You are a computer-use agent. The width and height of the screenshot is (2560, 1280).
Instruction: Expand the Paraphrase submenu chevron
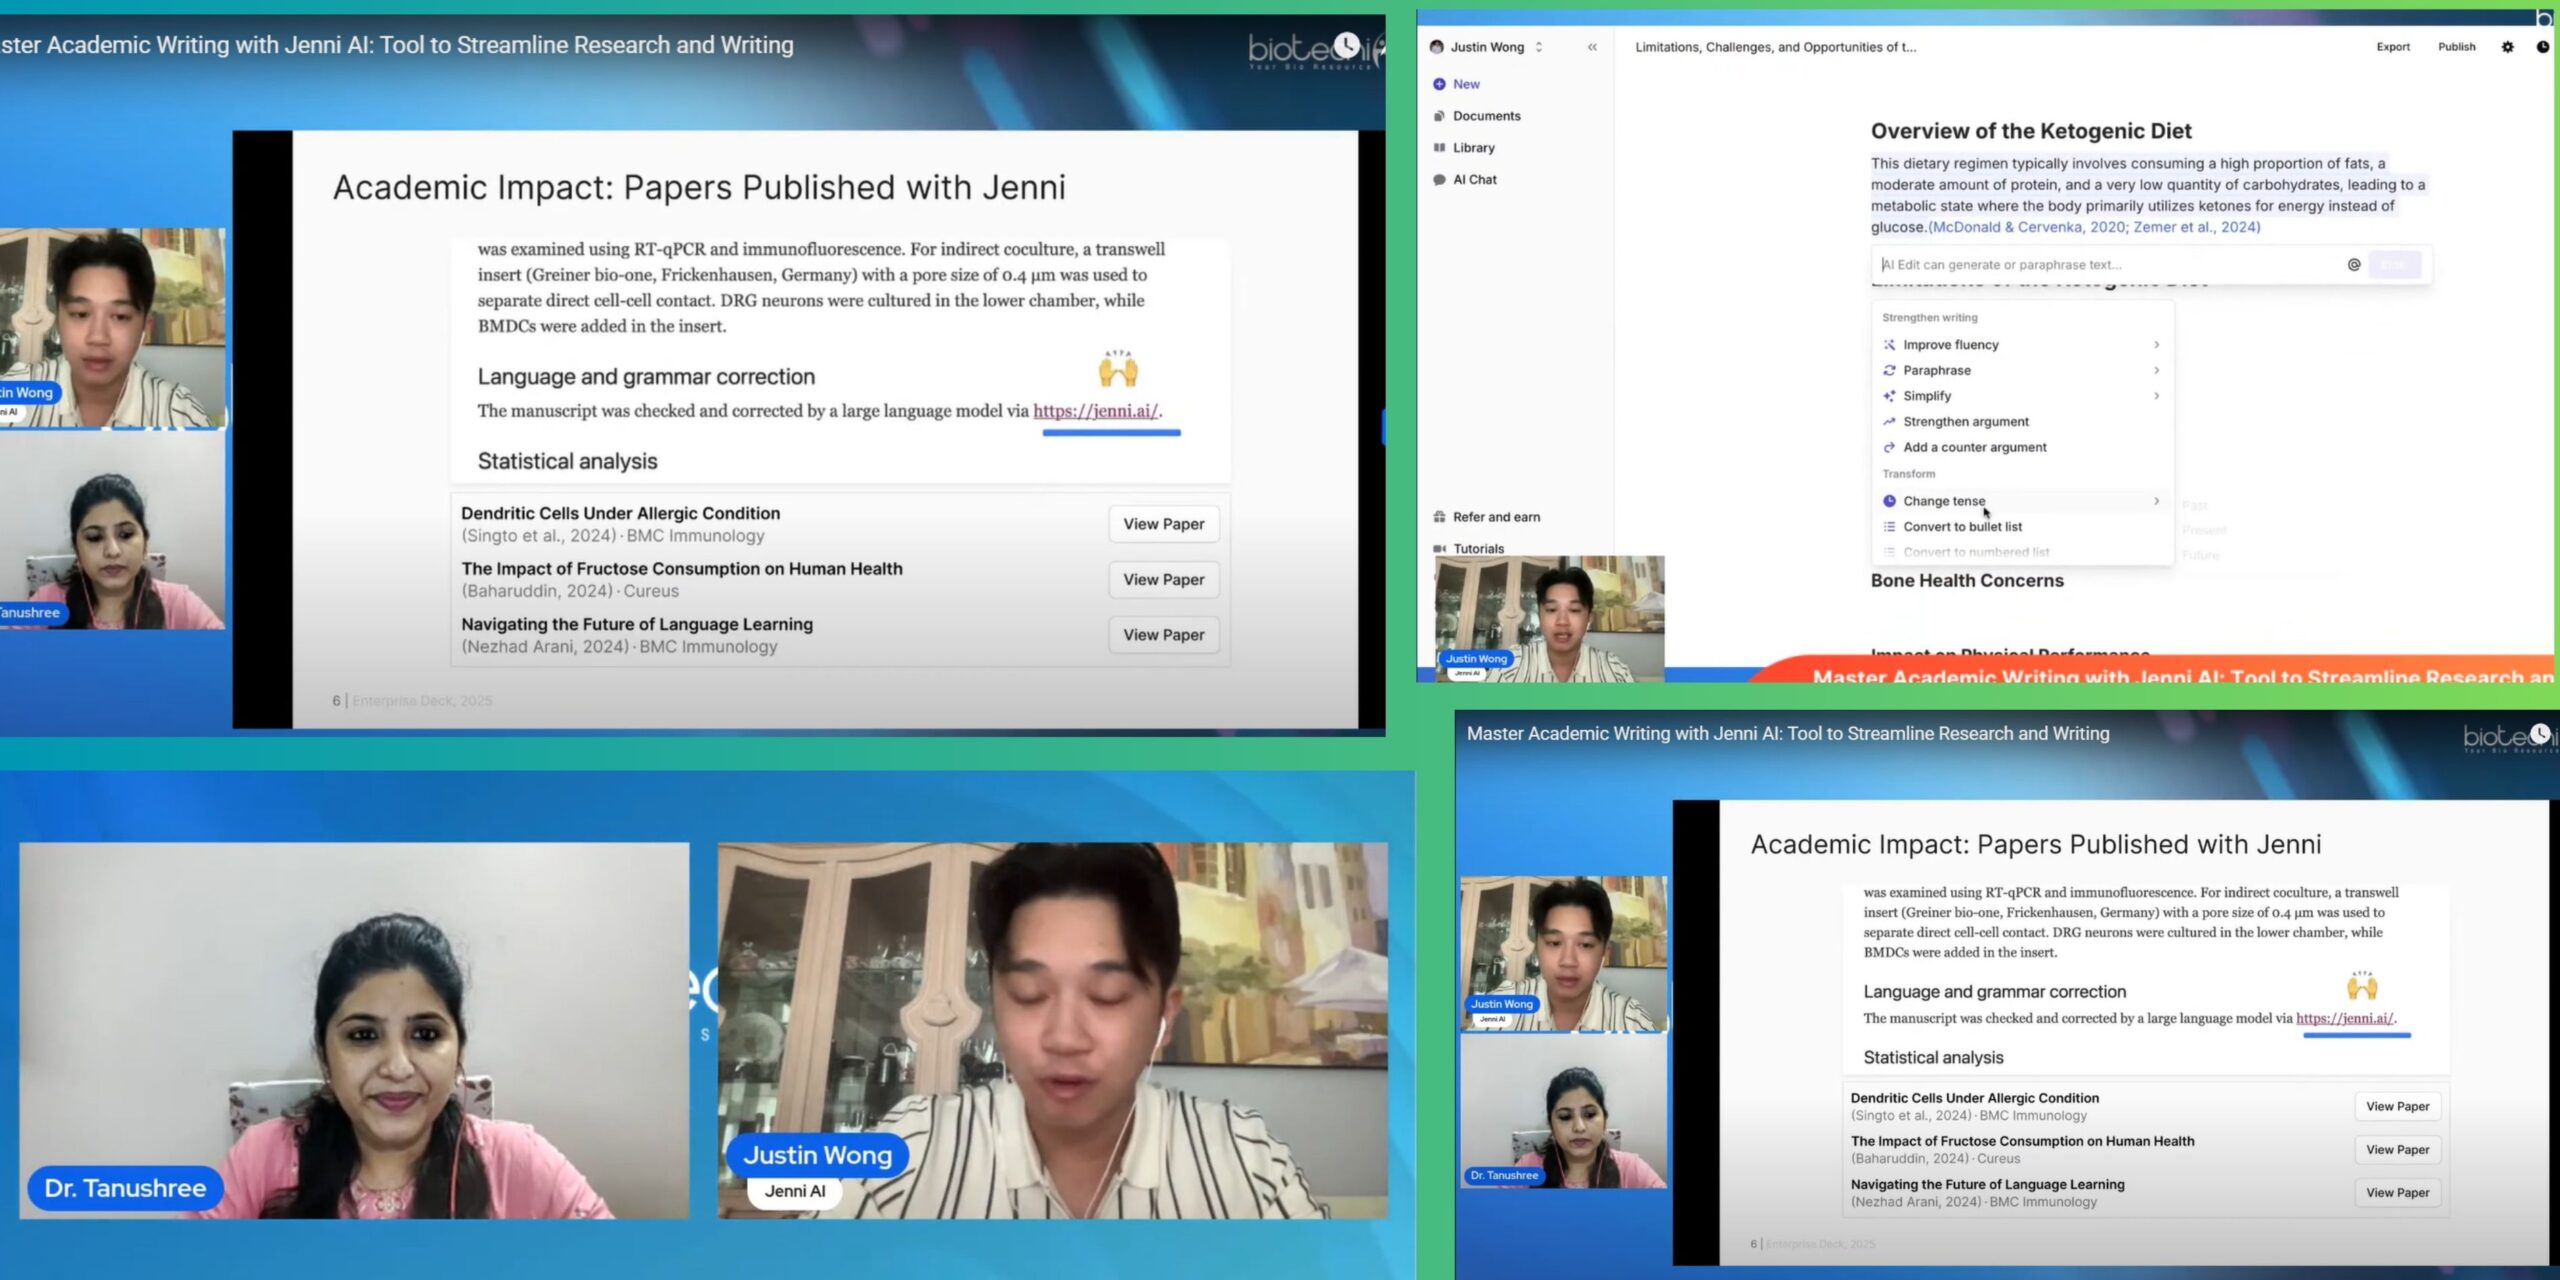pos(2156,370)
